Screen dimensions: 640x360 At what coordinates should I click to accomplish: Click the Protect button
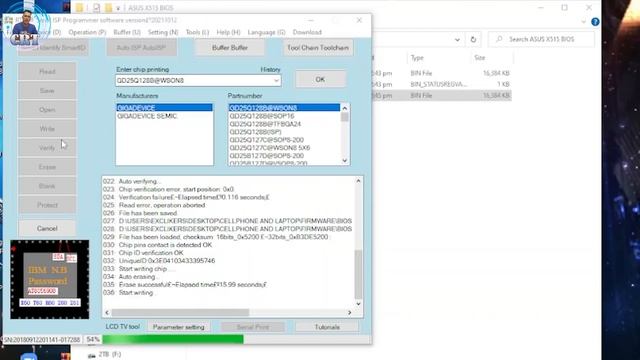47,205
